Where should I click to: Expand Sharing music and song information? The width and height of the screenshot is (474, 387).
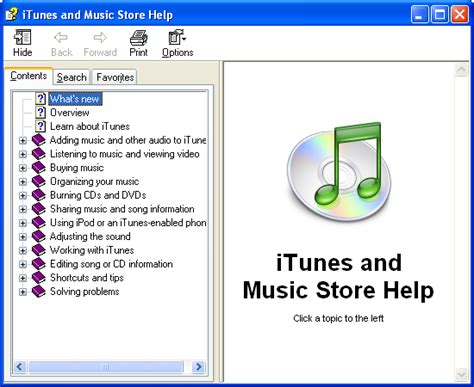coord(23,209)
